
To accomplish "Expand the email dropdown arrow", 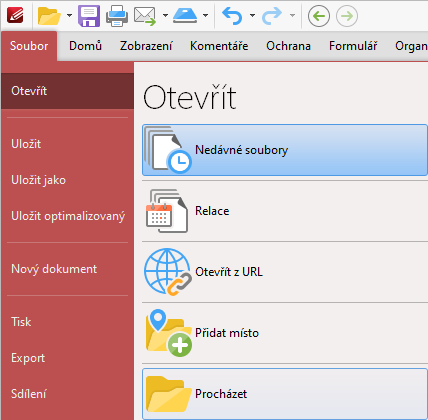I will (165, 15).
